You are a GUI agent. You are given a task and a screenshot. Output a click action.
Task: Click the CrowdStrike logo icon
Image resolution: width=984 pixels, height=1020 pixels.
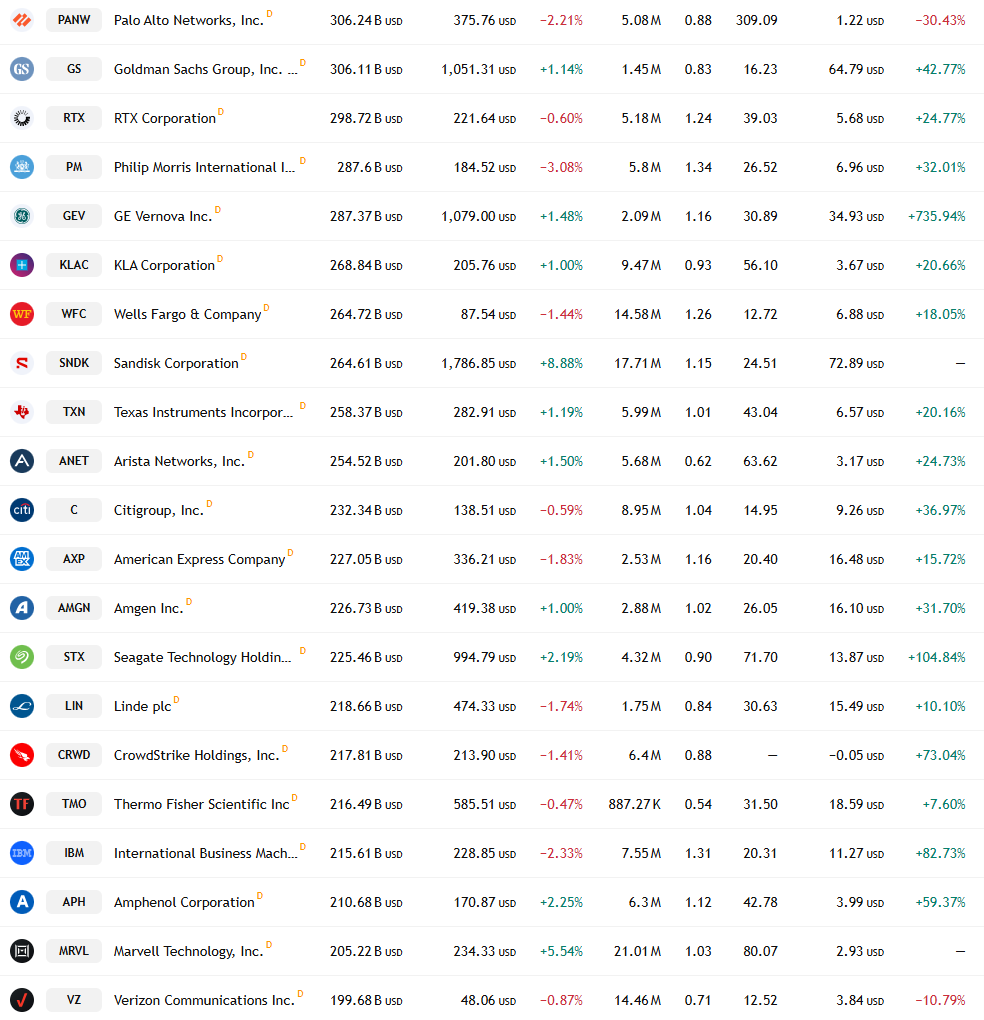[x=22, y=755]
